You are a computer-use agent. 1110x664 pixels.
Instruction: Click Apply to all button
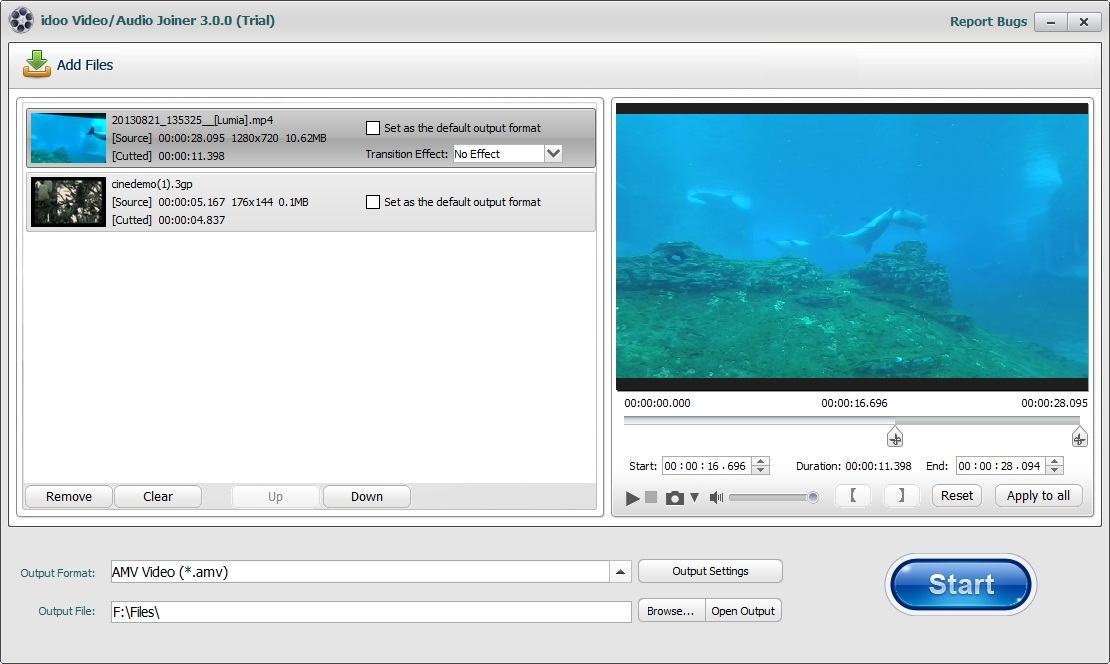coord(1038,495)
